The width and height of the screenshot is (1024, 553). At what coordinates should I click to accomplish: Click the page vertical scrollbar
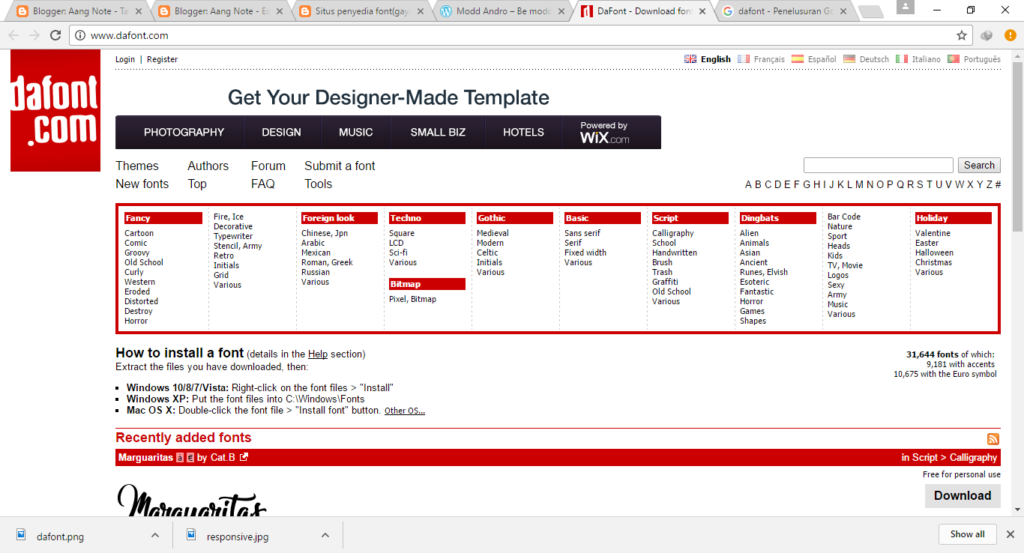(x=1017, y=147)
